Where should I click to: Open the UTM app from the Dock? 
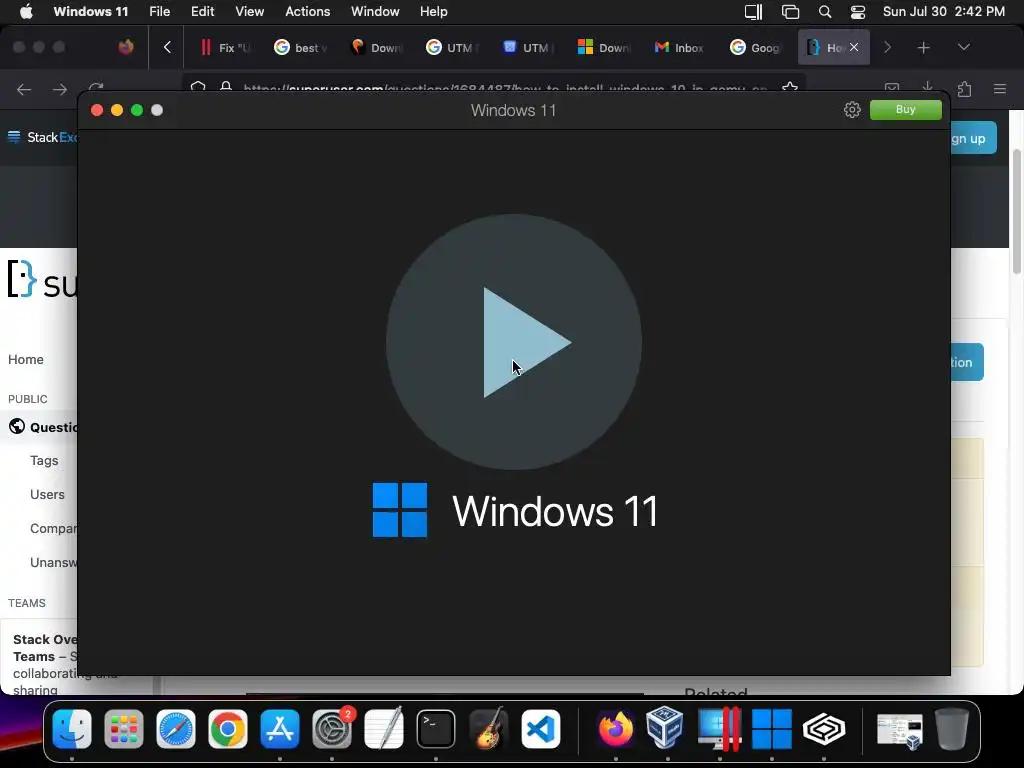824,729
